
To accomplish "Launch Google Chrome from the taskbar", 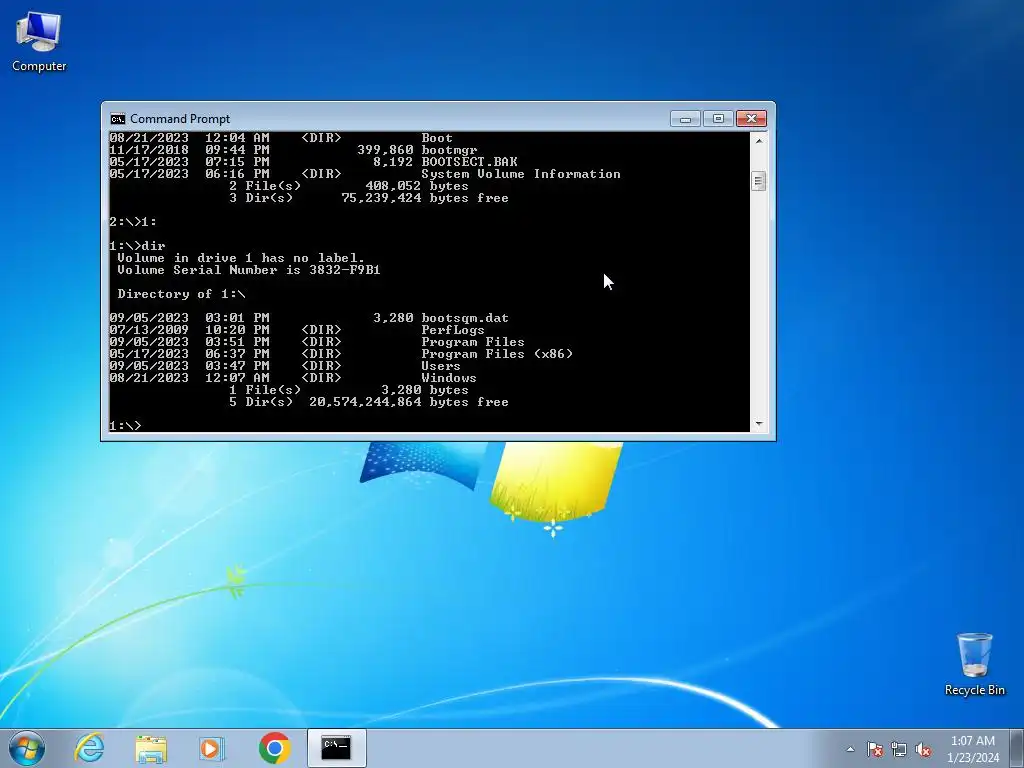I will click(x=274, y=748).
